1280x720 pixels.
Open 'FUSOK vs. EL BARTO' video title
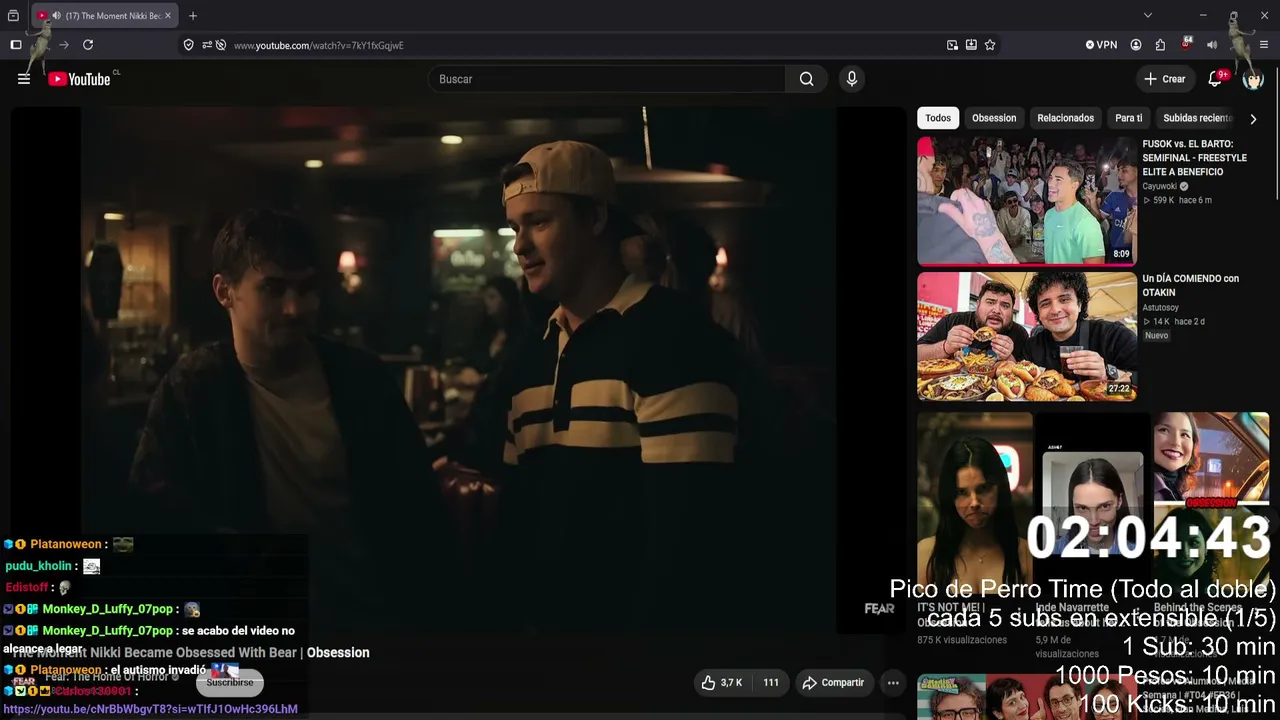click(x=1195, y=158)
